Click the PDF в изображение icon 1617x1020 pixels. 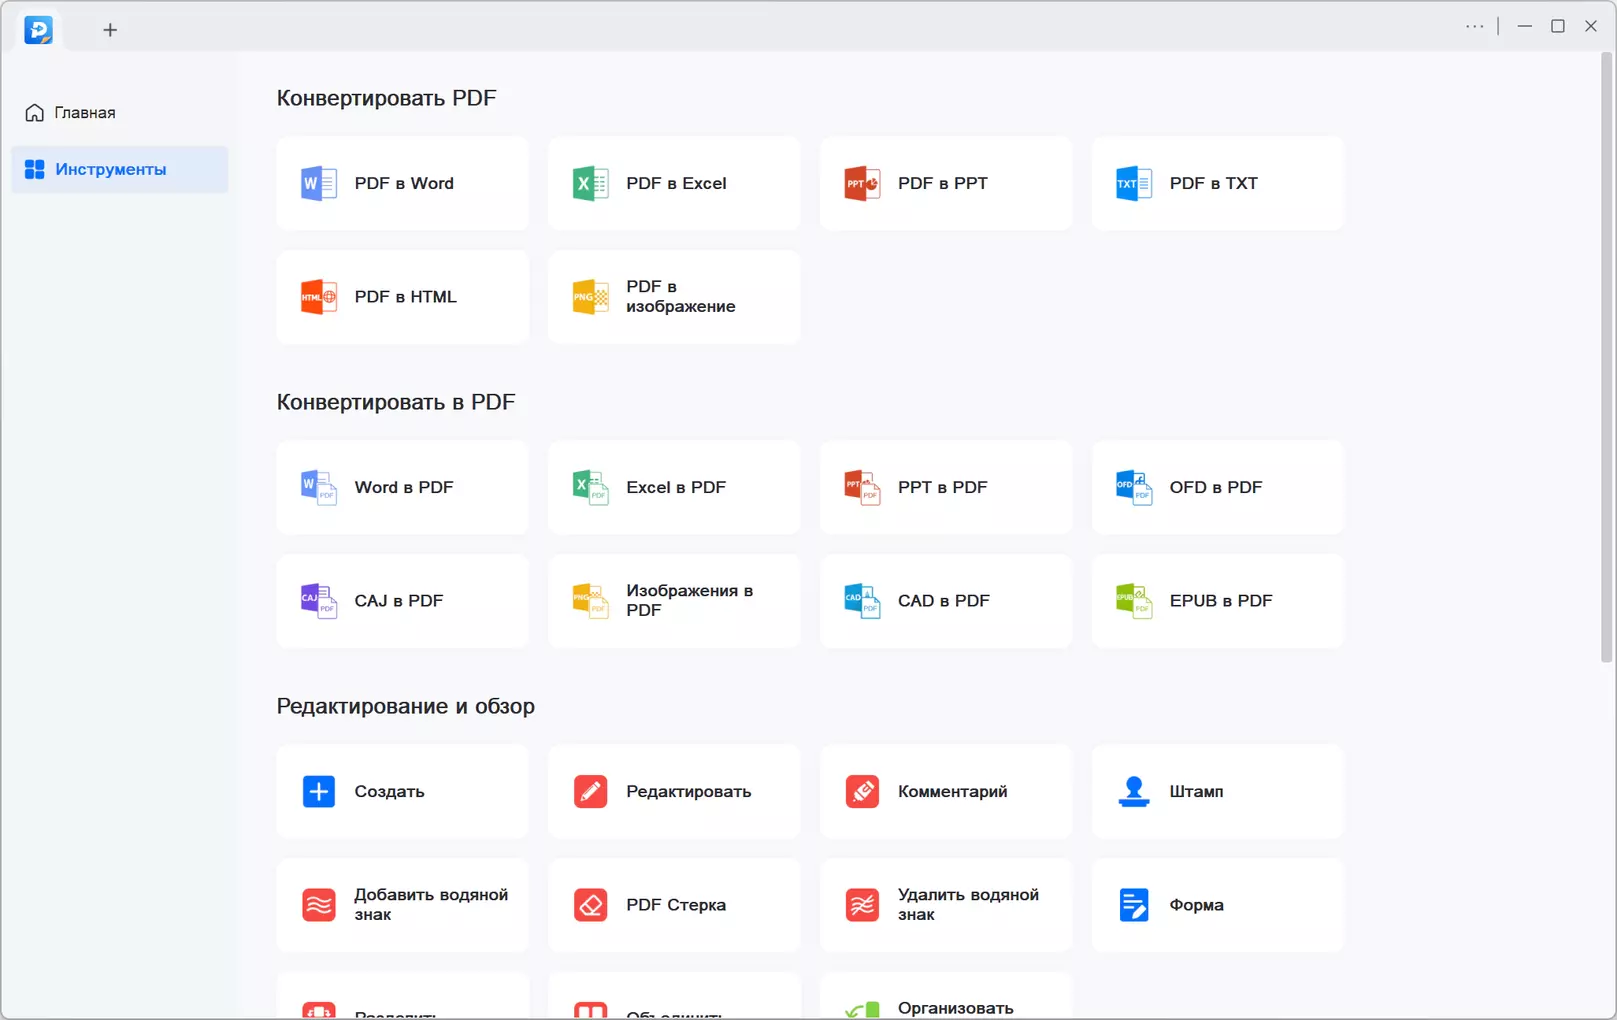click(590, 297)
